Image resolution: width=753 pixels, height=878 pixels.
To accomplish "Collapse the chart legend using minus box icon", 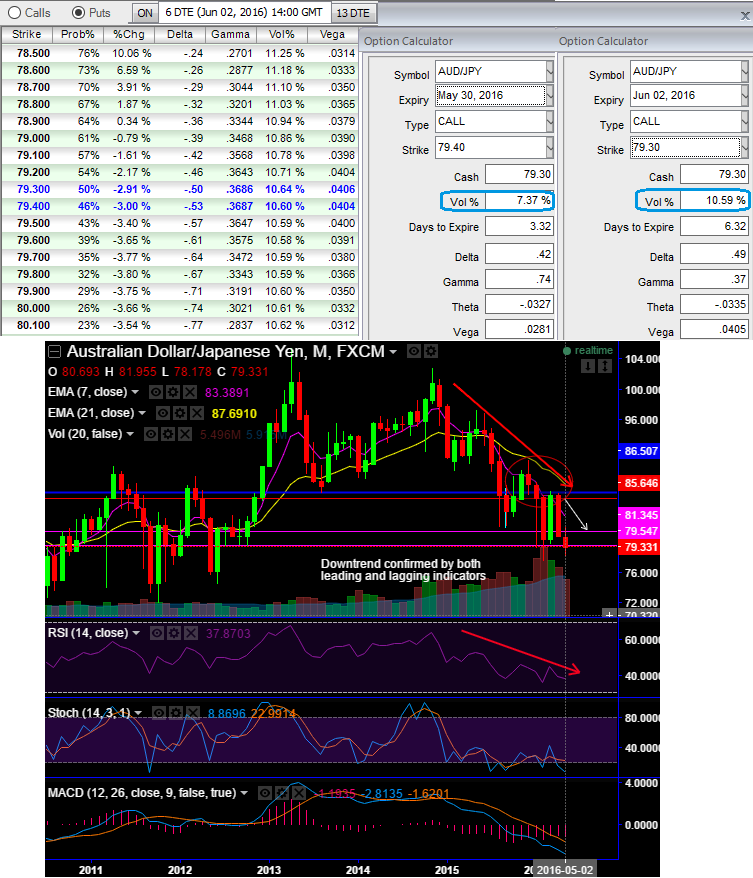I will pyautogui.click(x=54, y=352).
